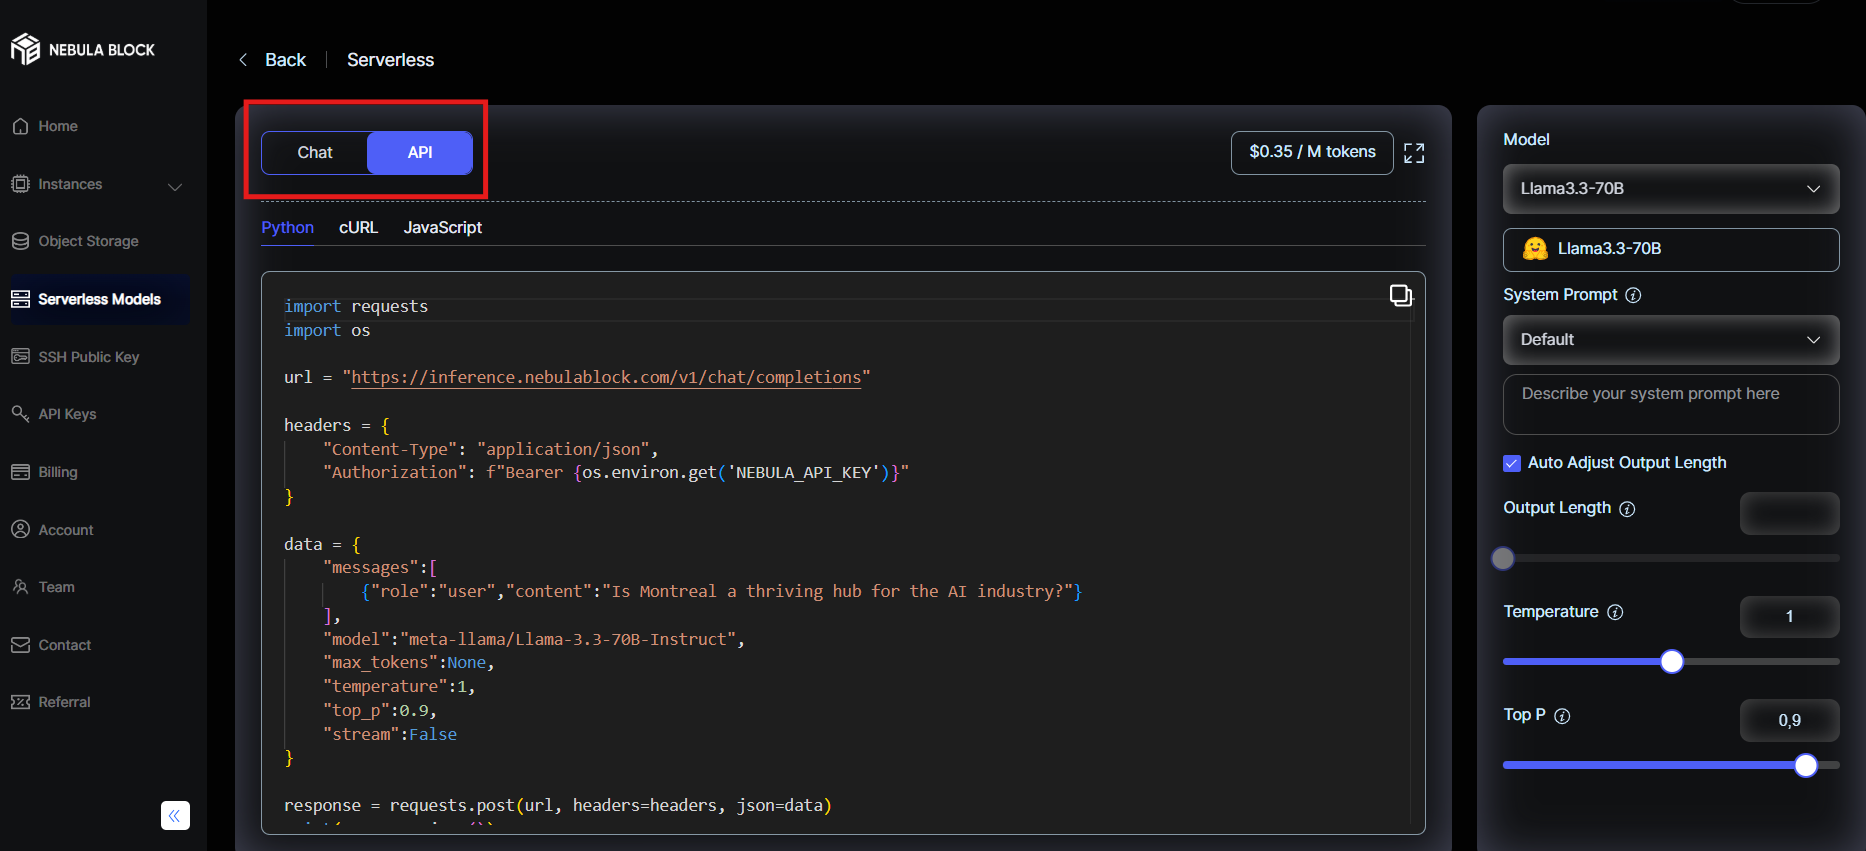Click the Temperature value field
Screen dimensions: 1866x851
point(1789,616)
